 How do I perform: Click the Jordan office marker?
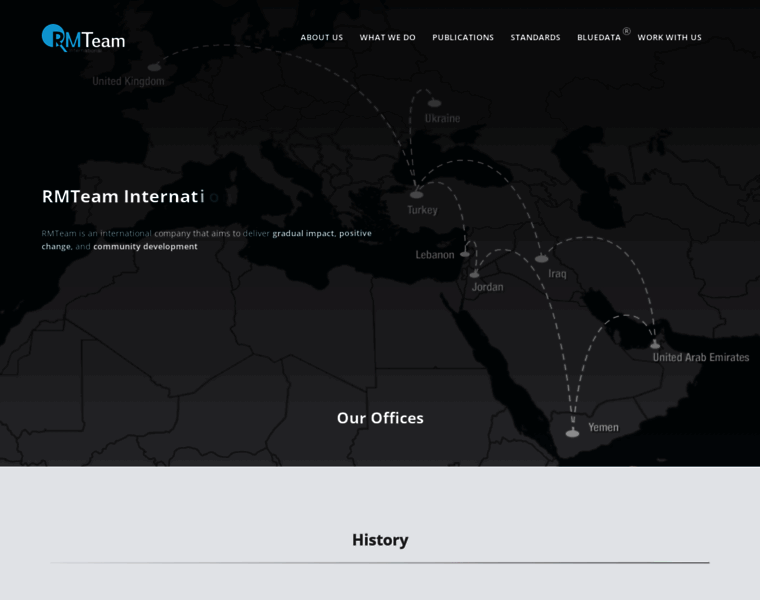pyautogui.click(x=474, y=275)
